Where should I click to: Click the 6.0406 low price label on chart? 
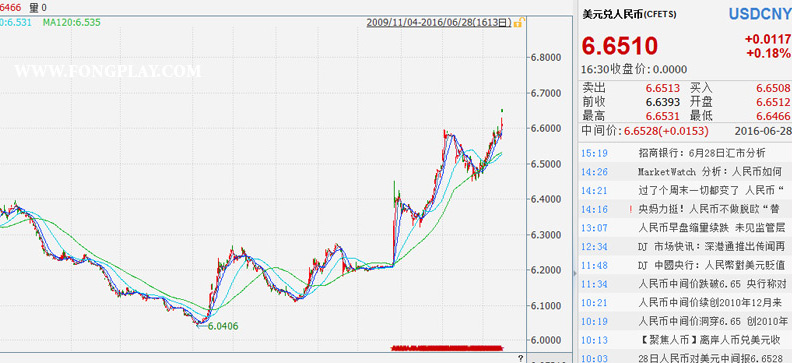point(222,326)
